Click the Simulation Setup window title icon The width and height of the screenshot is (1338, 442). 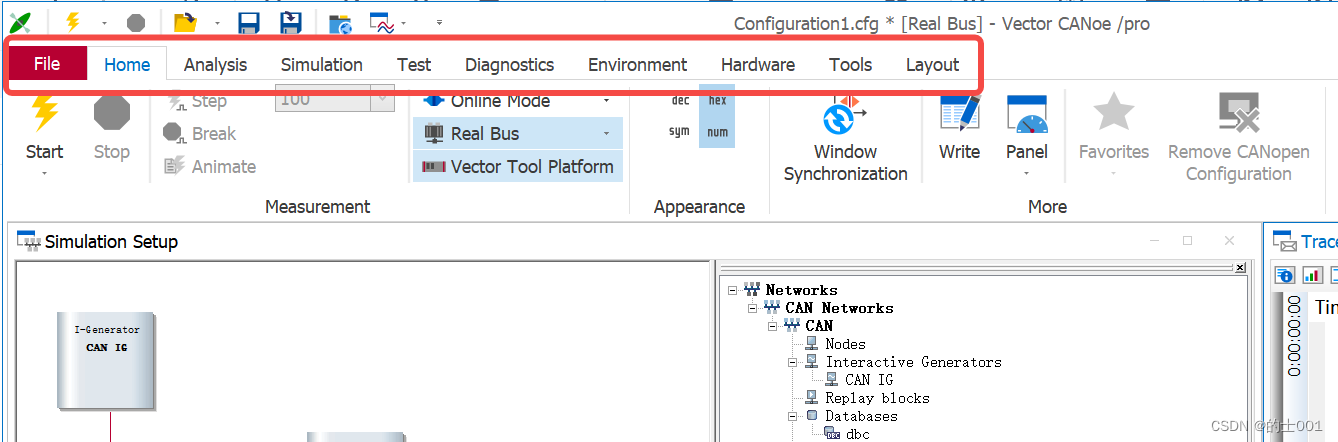[28, 241]
